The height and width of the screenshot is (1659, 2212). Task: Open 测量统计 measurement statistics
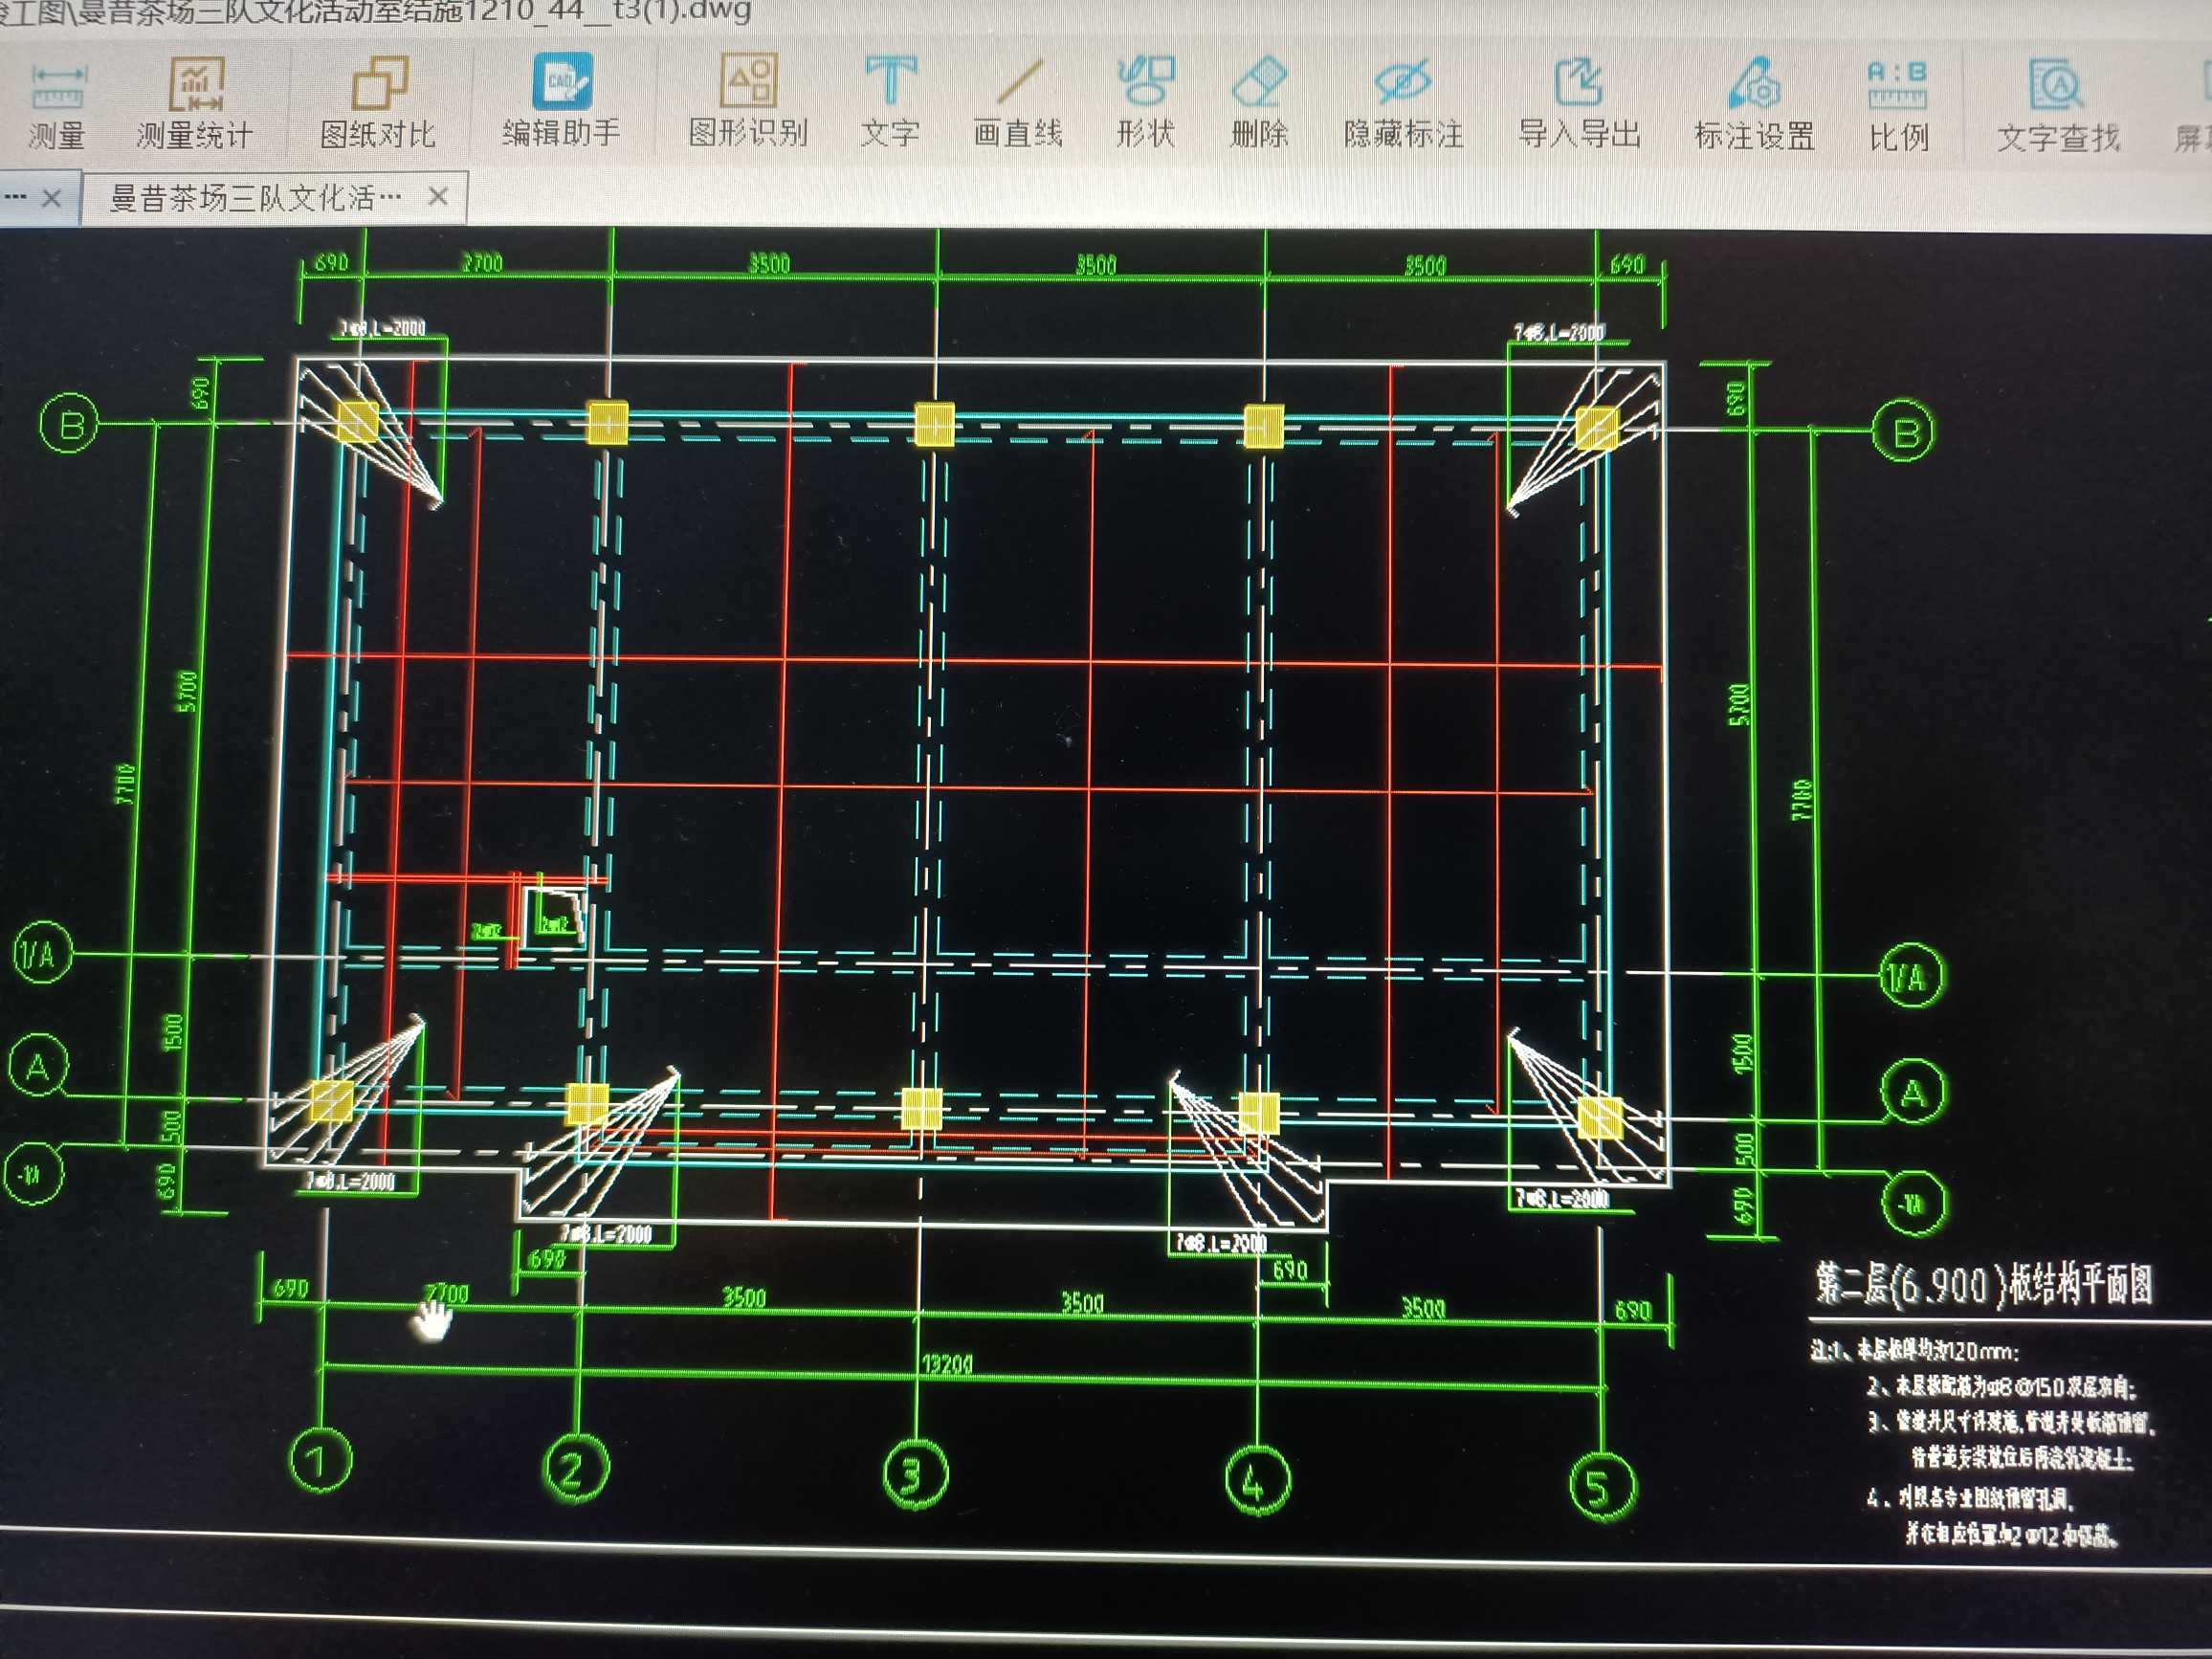pyautogui.click(x=195, y=105)
